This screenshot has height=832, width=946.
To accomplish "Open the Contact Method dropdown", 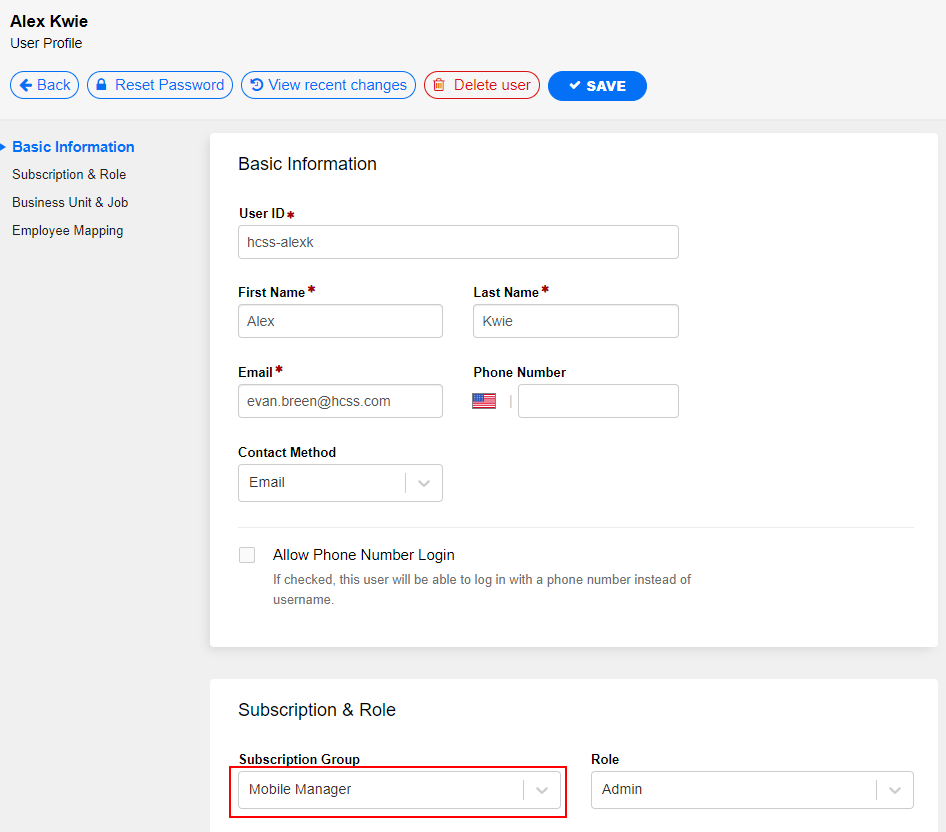I will click(424, 482).
